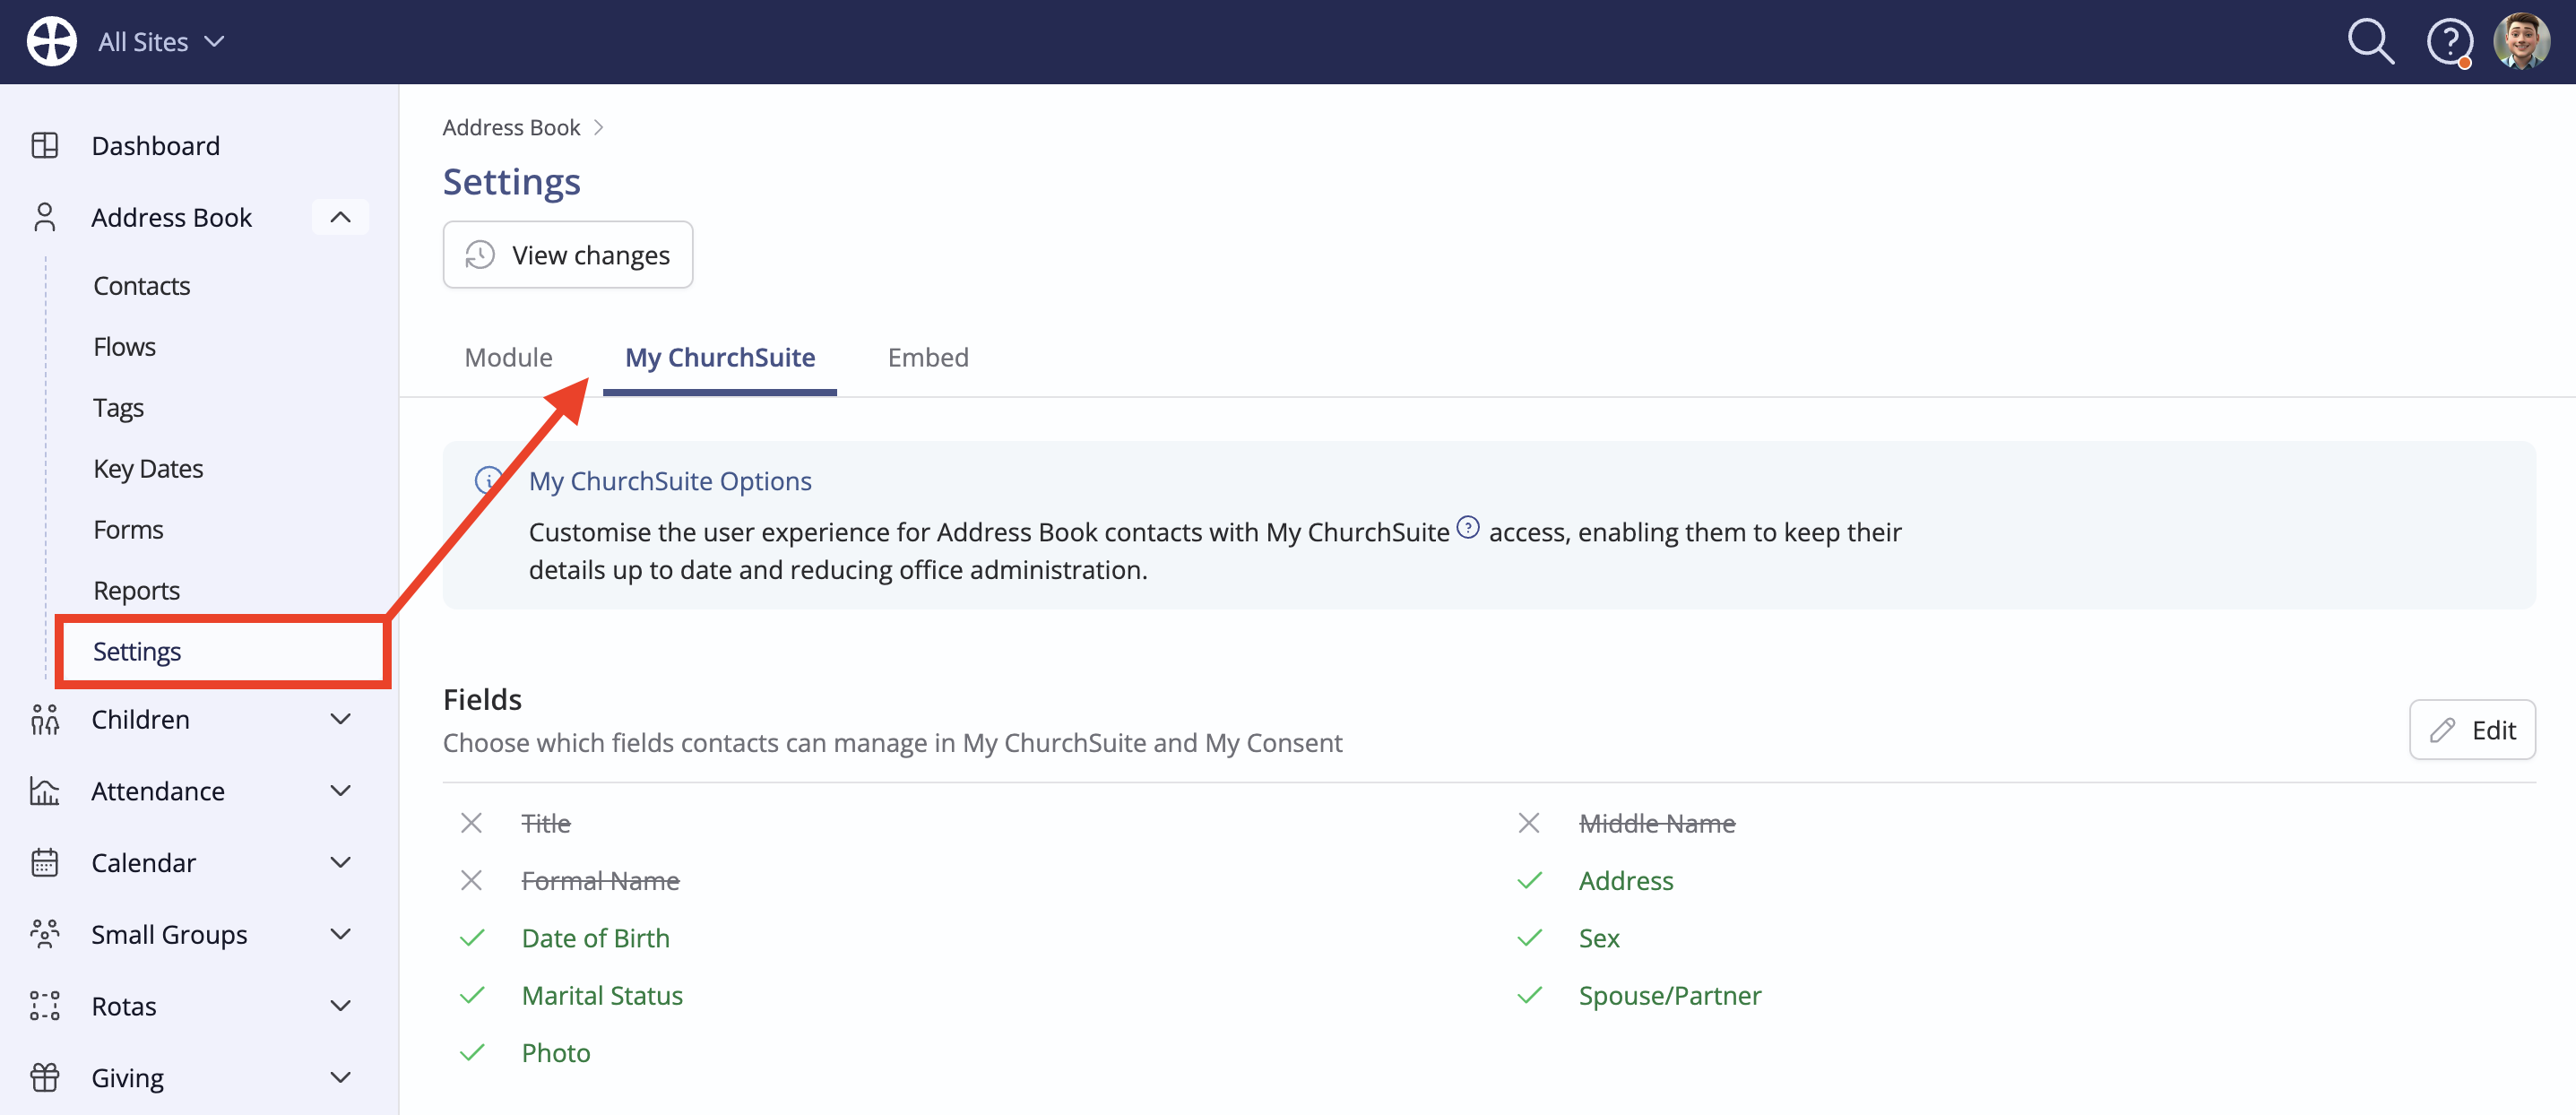
Task: Click the cross icon beside Formal Name
Action: pos(471,880)
